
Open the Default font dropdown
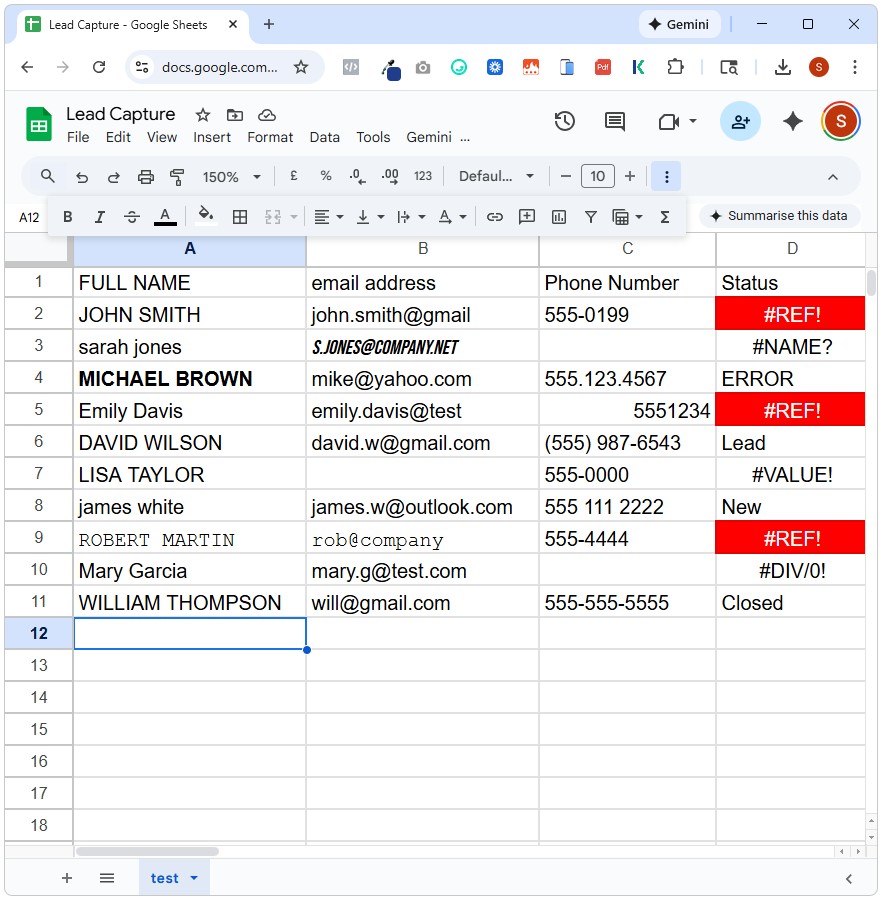pyautogui.click(x=496, y=176)
